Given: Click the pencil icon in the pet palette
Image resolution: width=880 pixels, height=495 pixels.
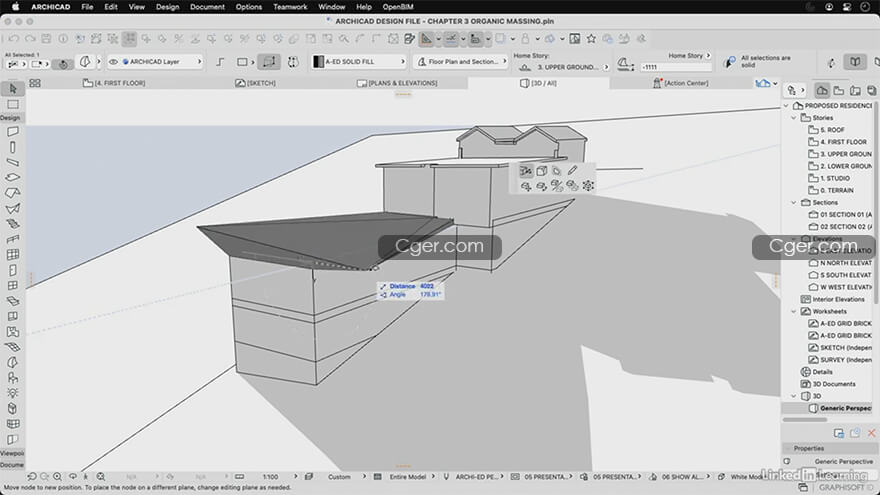Looking at the screenshot, I should tap(572, 171).
